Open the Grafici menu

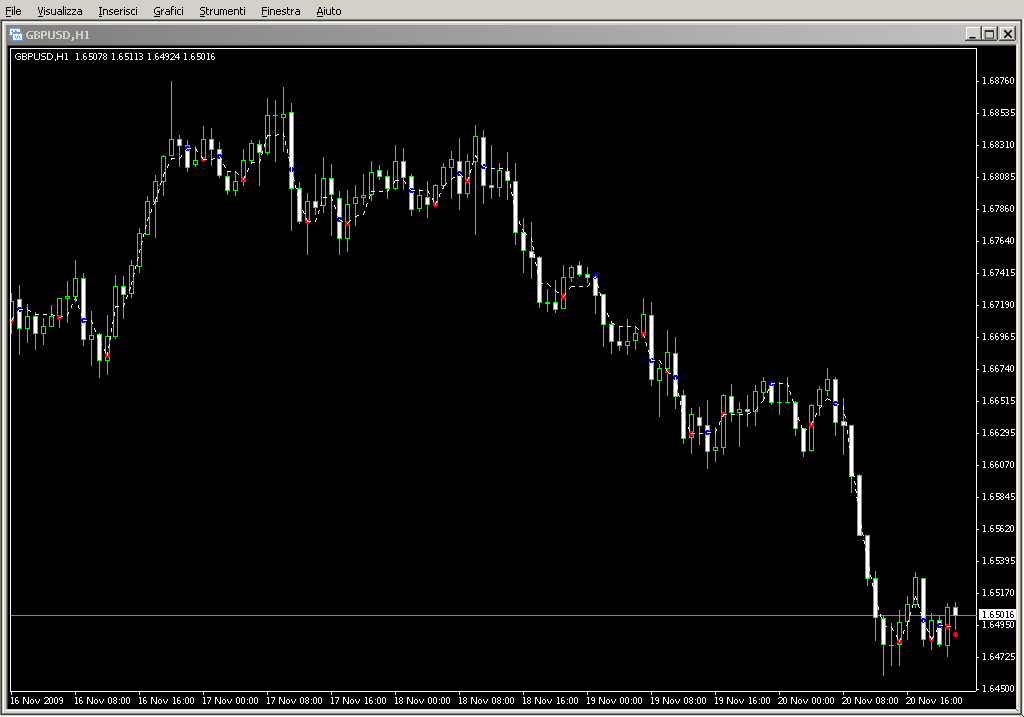coord(168,11)
